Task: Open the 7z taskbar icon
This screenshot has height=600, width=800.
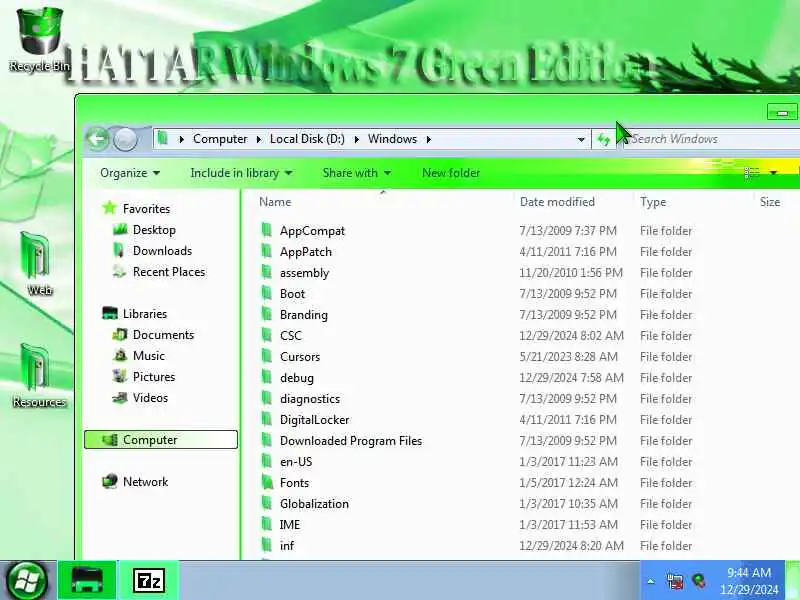Action: tap(148, 581)
